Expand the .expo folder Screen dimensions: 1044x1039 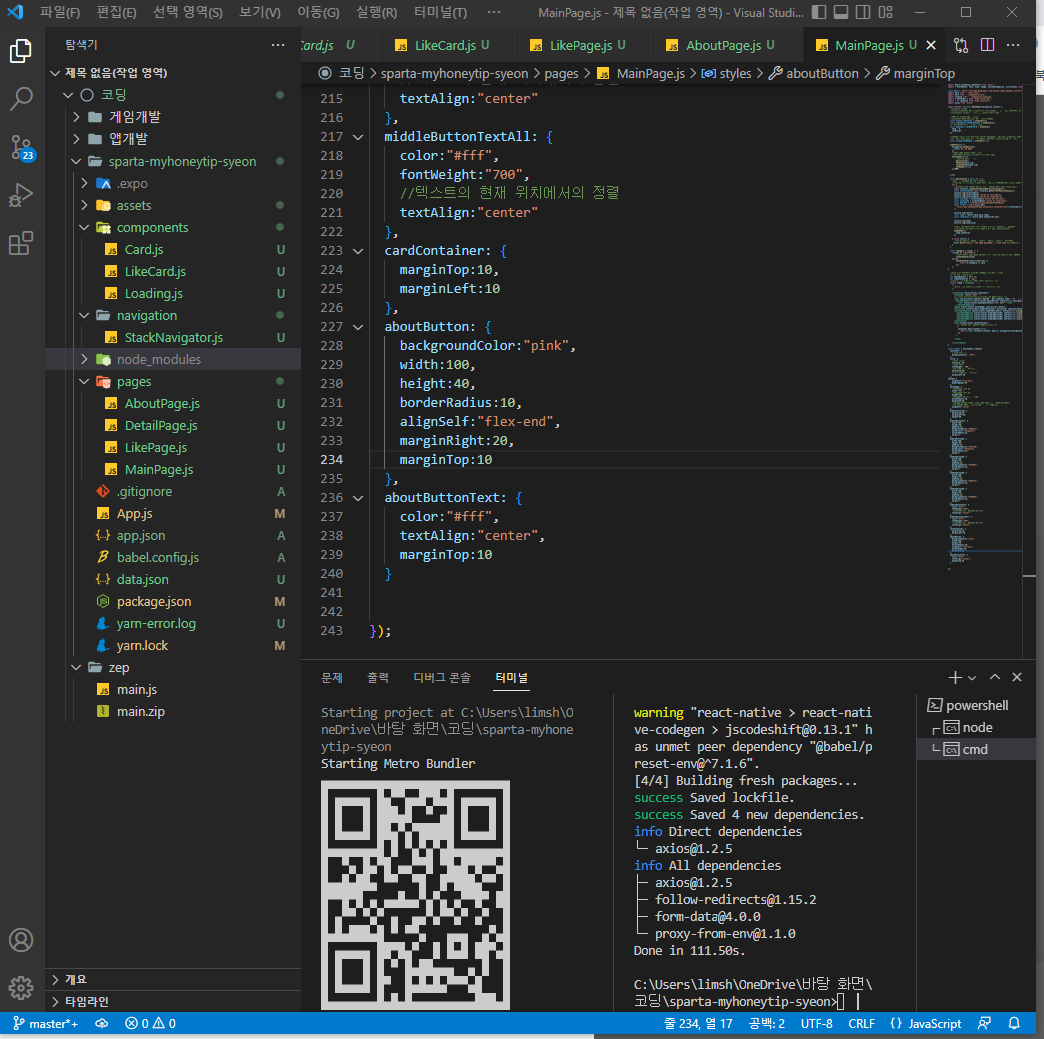pos(173,183)
